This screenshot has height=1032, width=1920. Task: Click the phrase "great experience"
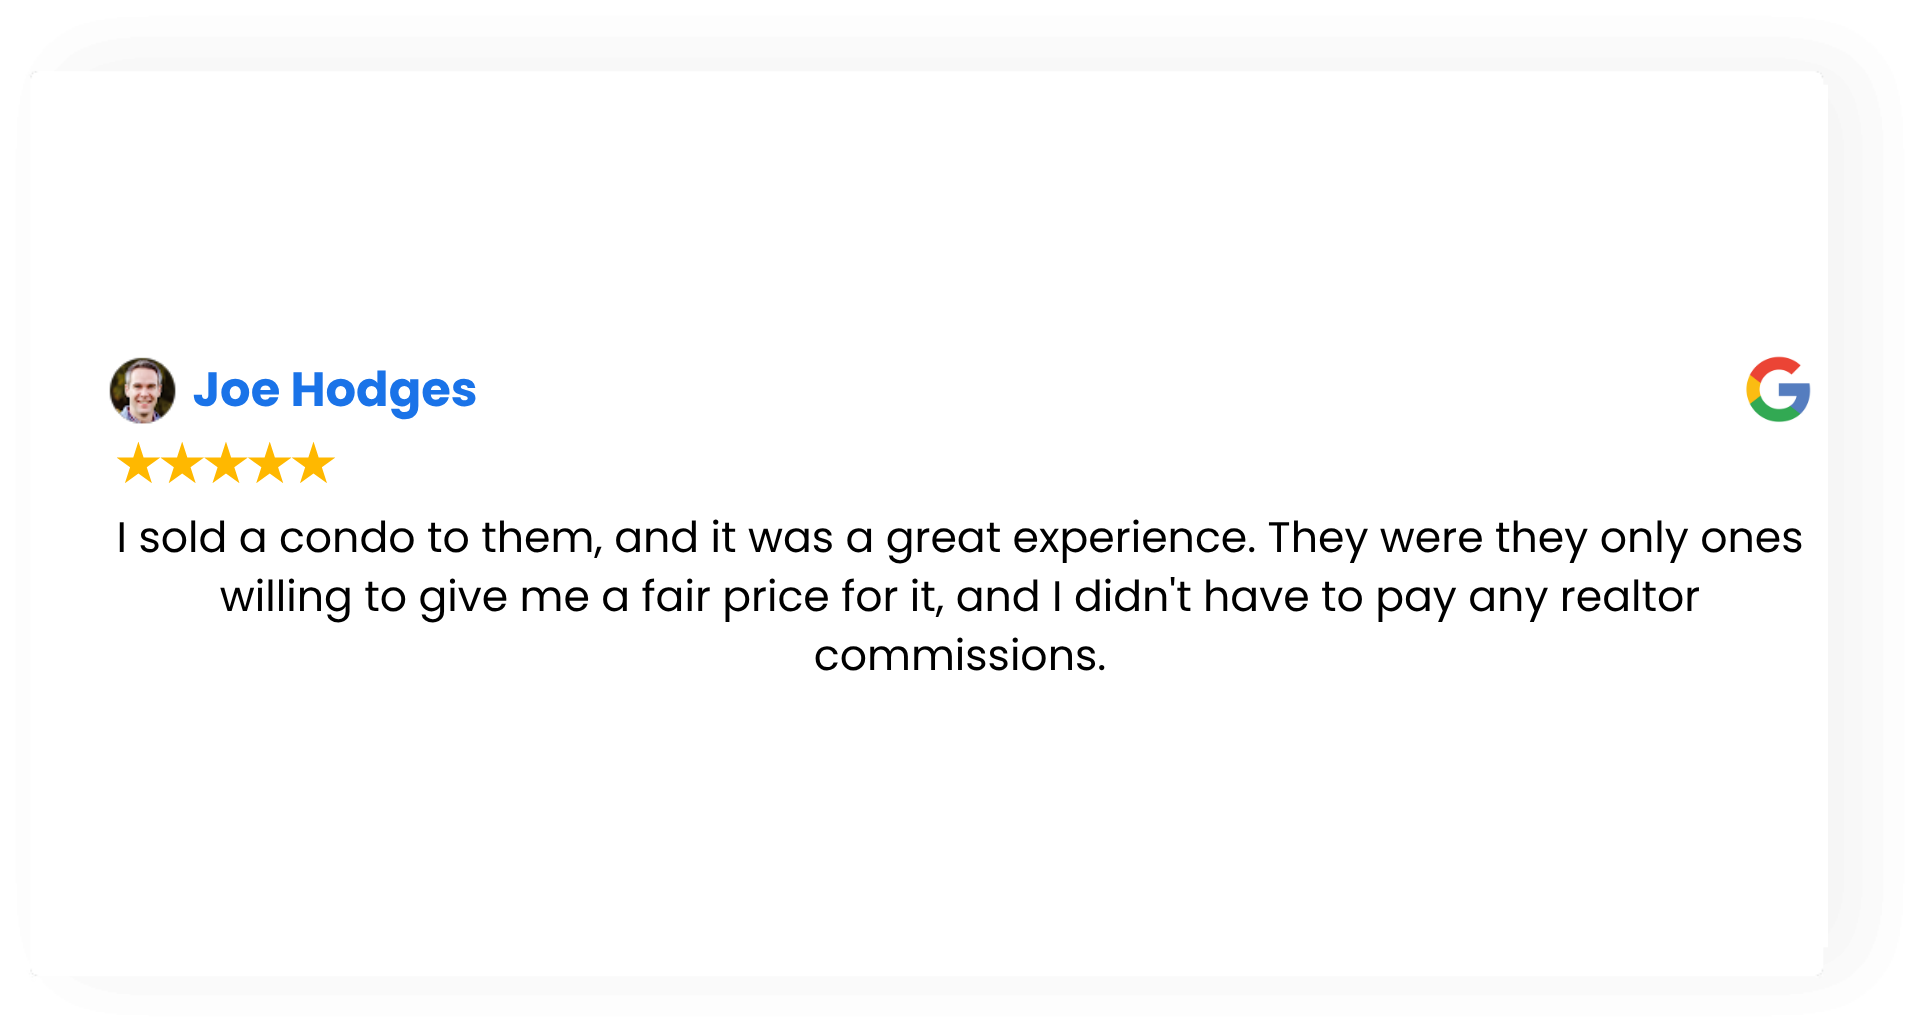[x=1070, y=538]
